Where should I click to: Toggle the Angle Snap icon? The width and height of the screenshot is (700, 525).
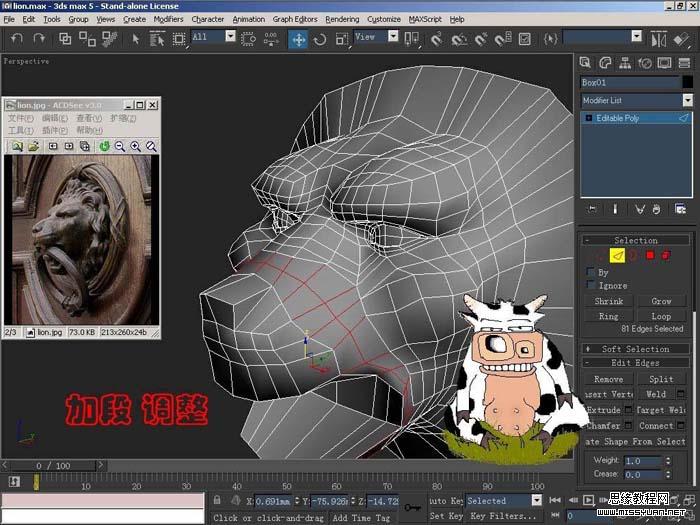458,39
